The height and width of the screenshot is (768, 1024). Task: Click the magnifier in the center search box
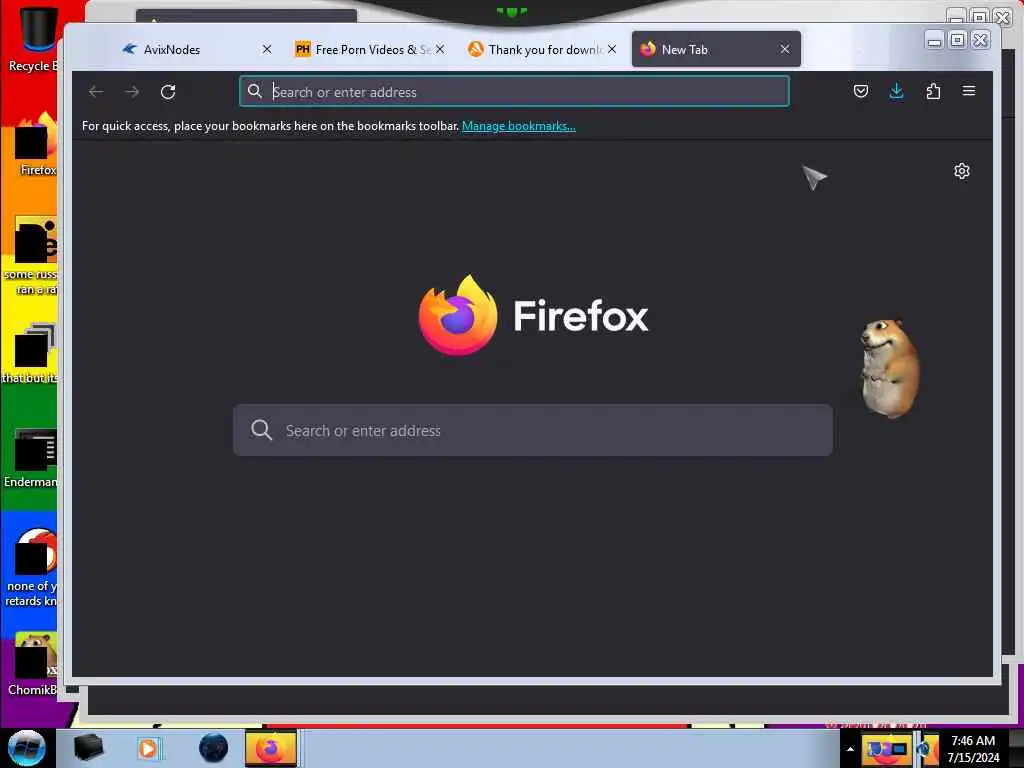(x=261, y=430)
